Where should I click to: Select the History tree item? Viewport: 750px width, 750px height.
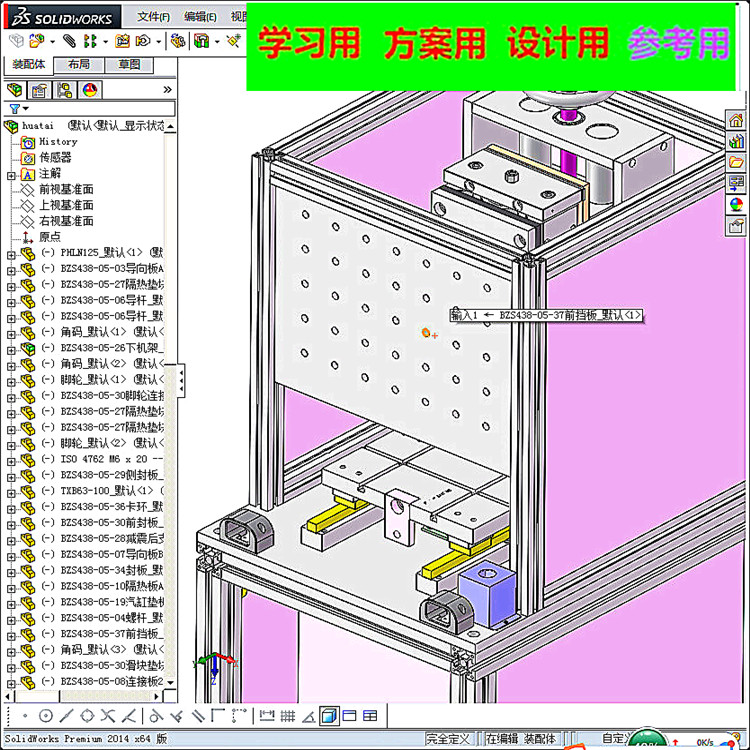tap(58, 142)
